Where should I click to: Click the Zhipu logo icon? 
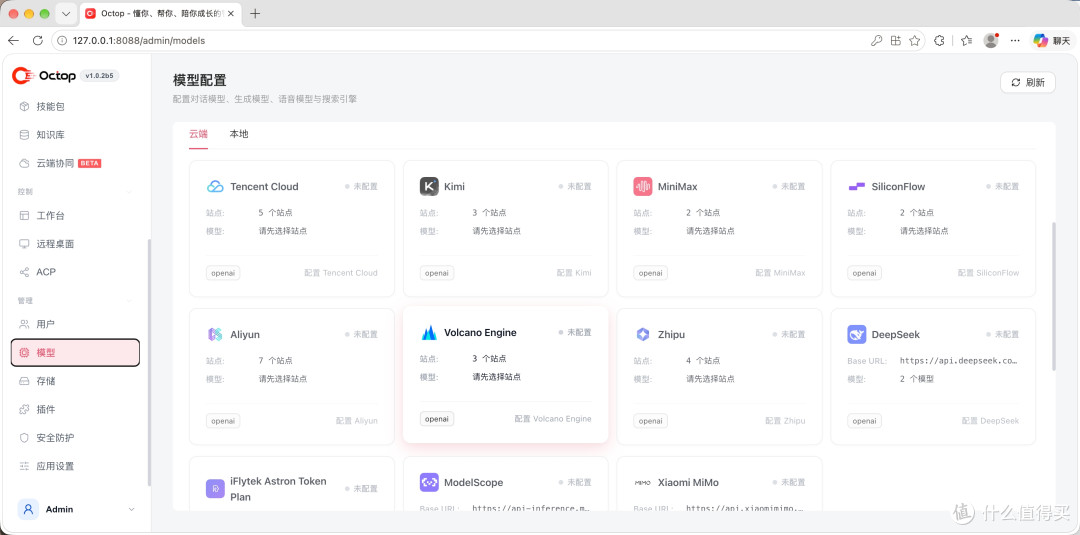(x=643, y=335)
